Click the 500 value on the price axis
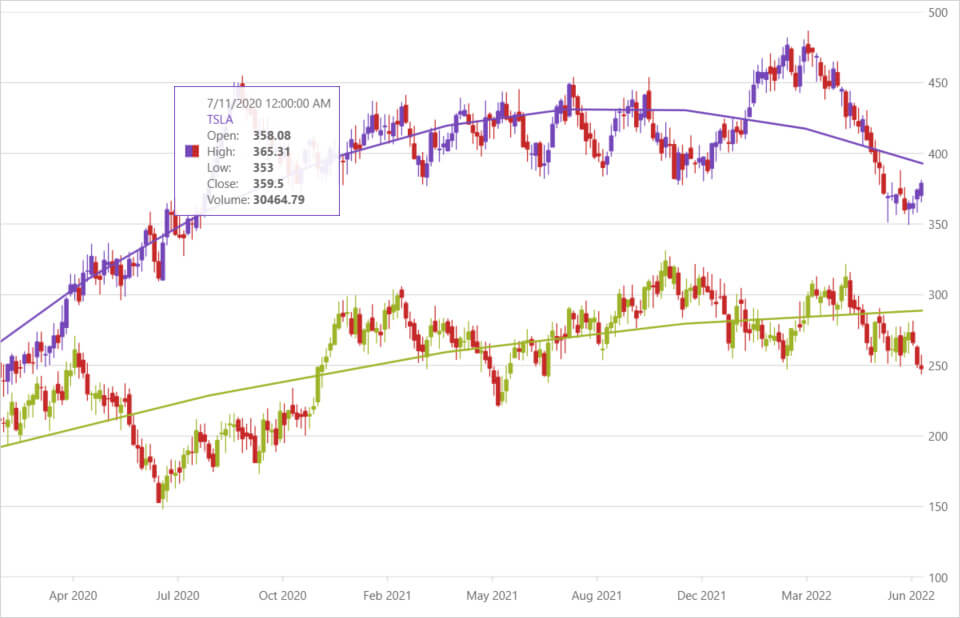Viewport: 960px width, 618px height. (x=938, y=13)
